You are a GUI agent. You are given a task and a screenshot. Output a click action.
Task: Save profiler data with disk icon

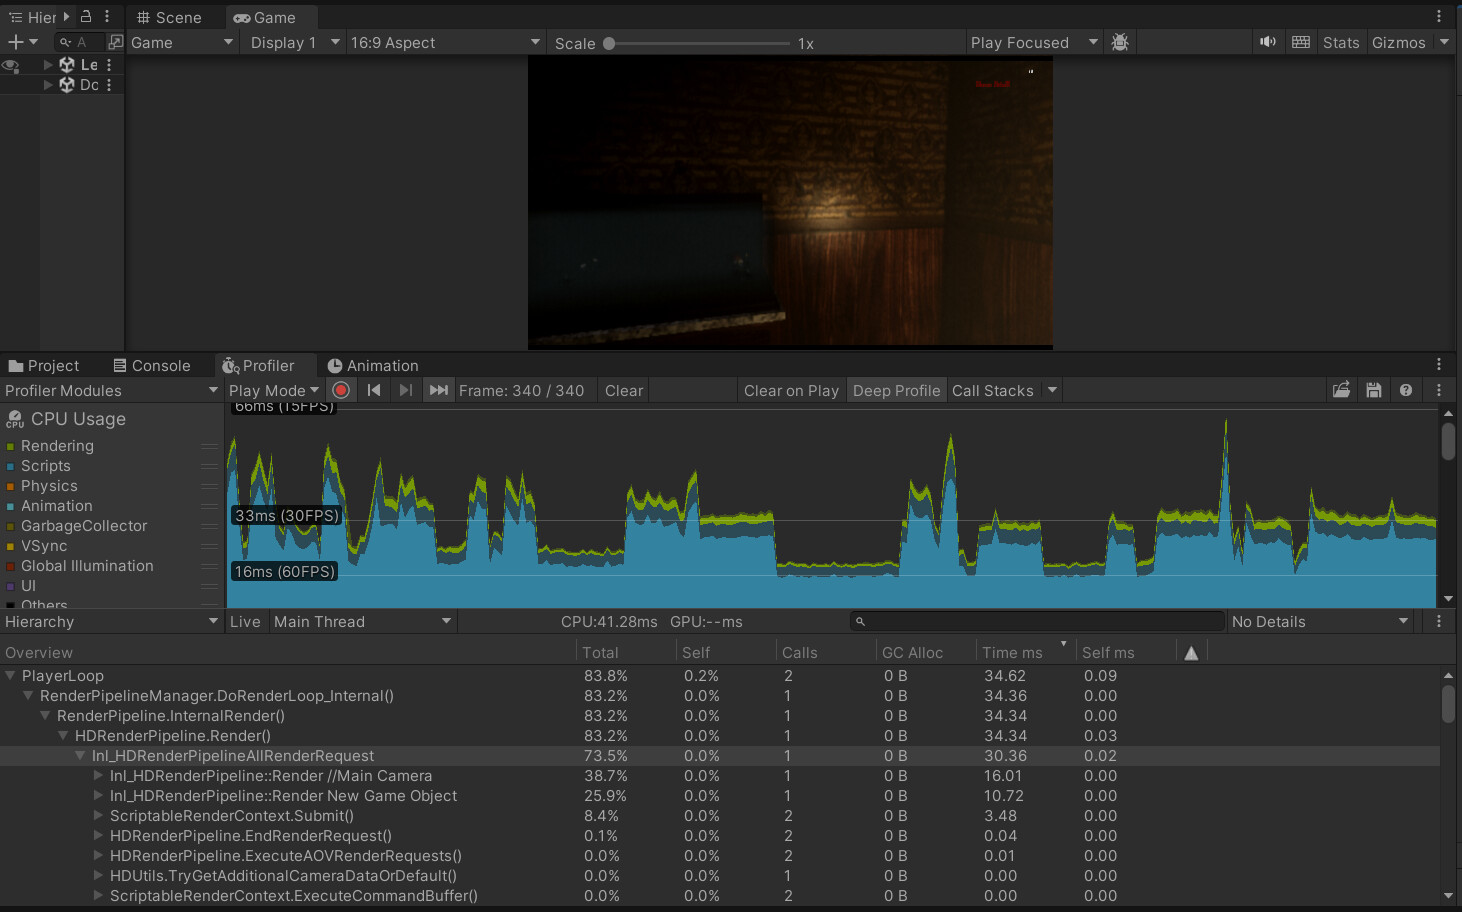[x=1374, y=390]
